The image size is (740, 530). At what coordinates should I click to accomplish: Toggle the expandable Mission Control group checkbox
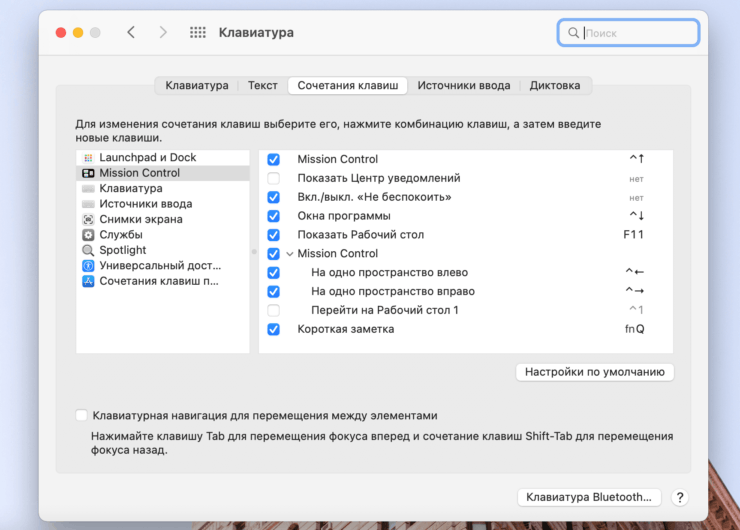pyautogui.click(x=273, y=254)
